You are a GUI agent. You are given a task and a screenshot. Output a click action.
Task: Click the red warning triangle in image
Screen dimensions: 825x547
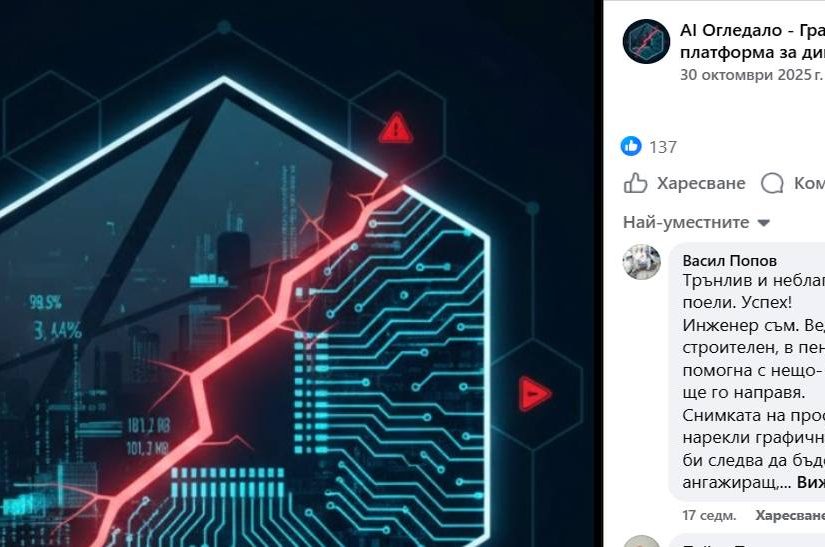point(396,128)
